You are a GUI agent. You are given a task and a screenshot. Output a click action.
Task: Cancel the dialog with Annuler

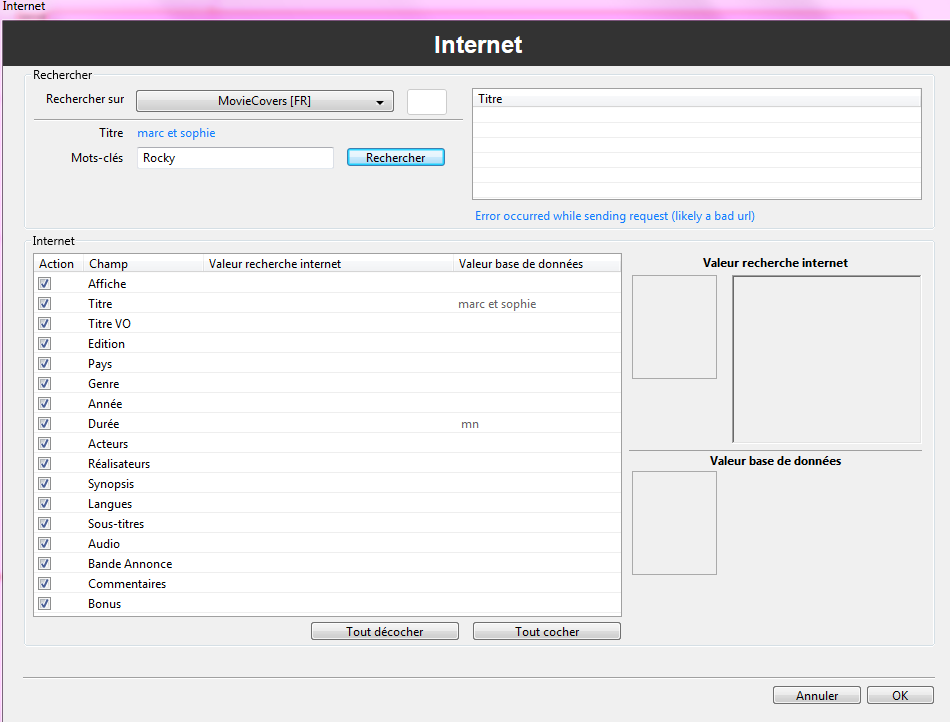click(x=817, y=696)
